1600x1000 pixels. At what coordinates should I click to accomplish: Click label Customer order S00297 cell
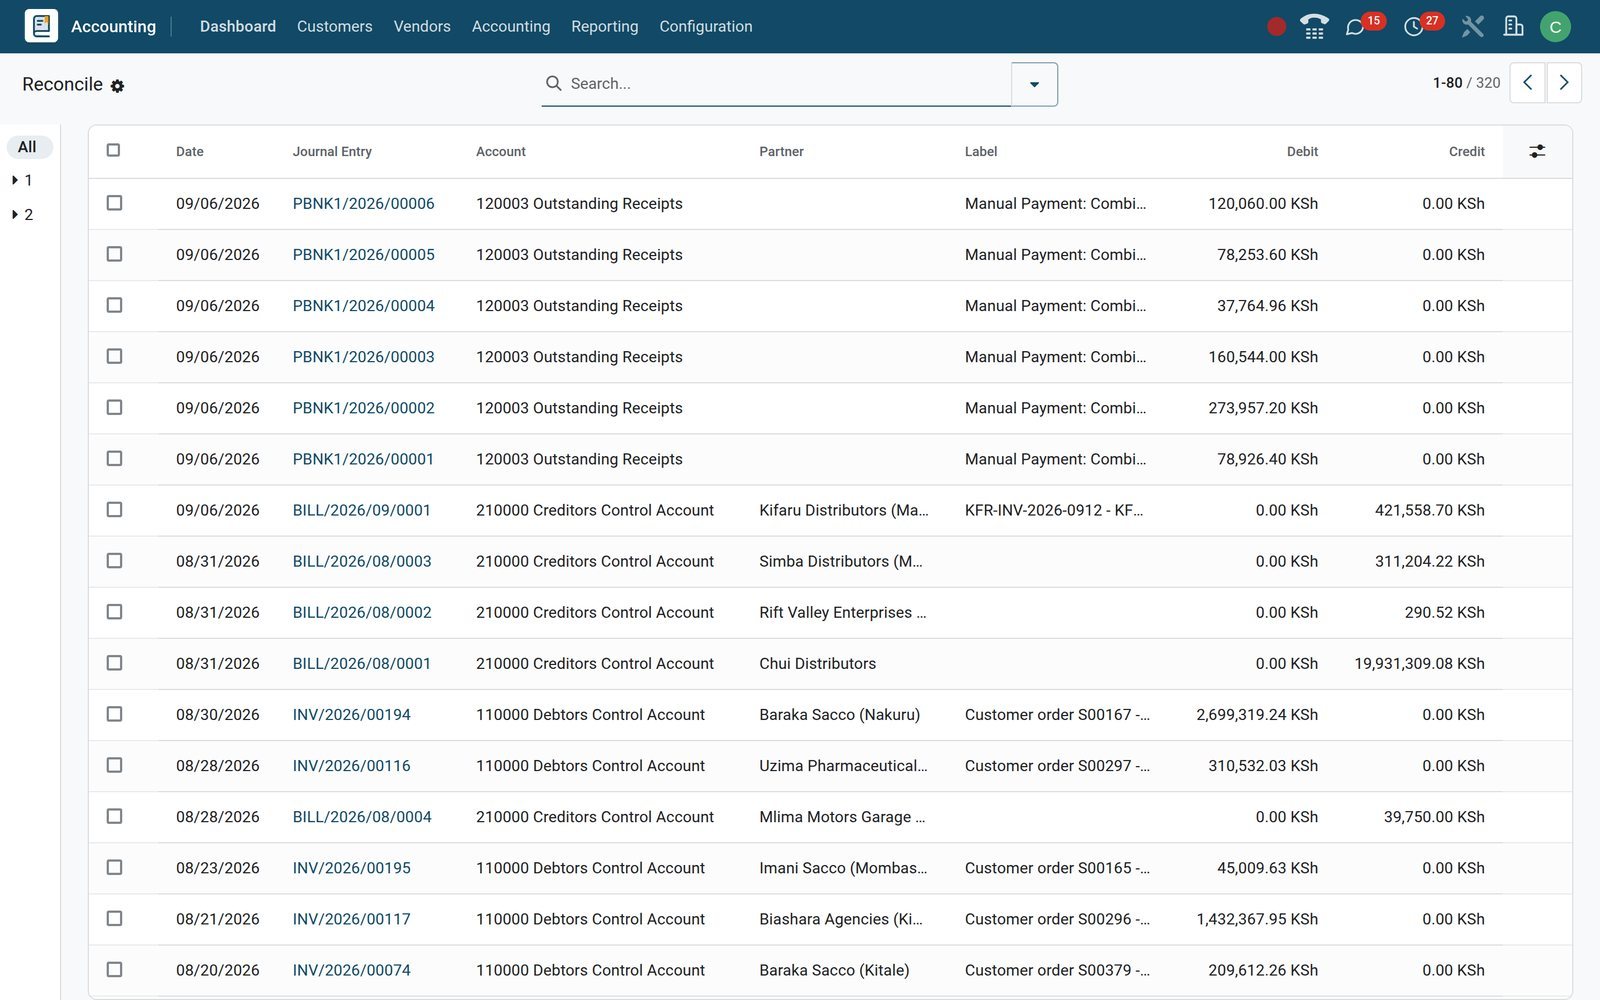point(1057,766)
